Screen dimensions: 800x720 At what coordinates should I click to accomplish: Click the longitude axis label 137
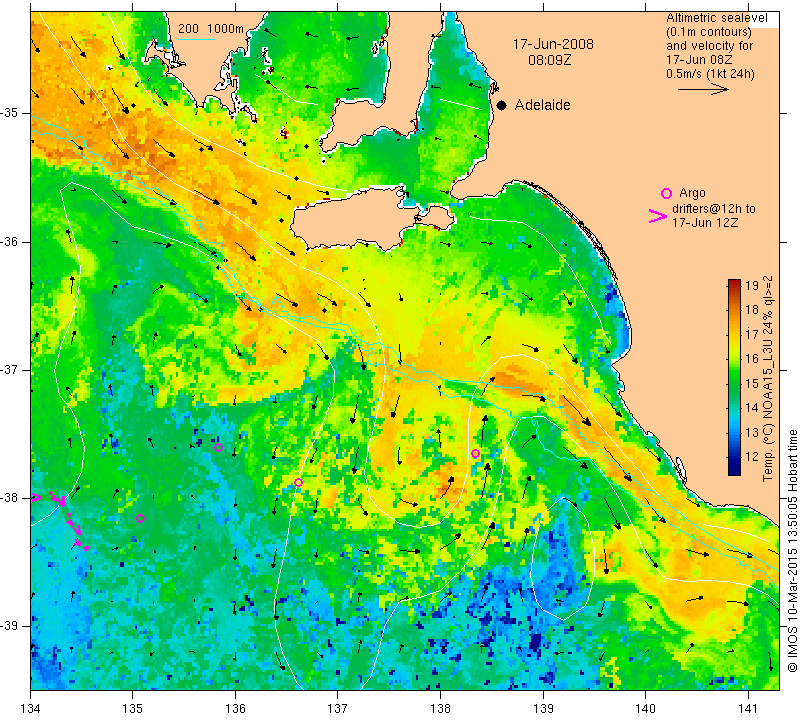pyautogui.click(x=338, y=708)
